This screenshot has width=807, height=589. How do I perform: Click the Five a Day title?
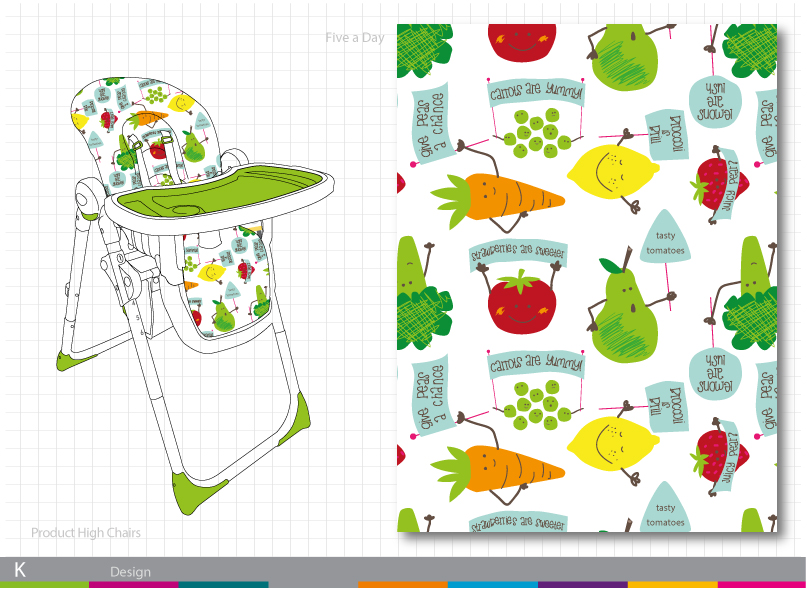(x=354, y=38)
